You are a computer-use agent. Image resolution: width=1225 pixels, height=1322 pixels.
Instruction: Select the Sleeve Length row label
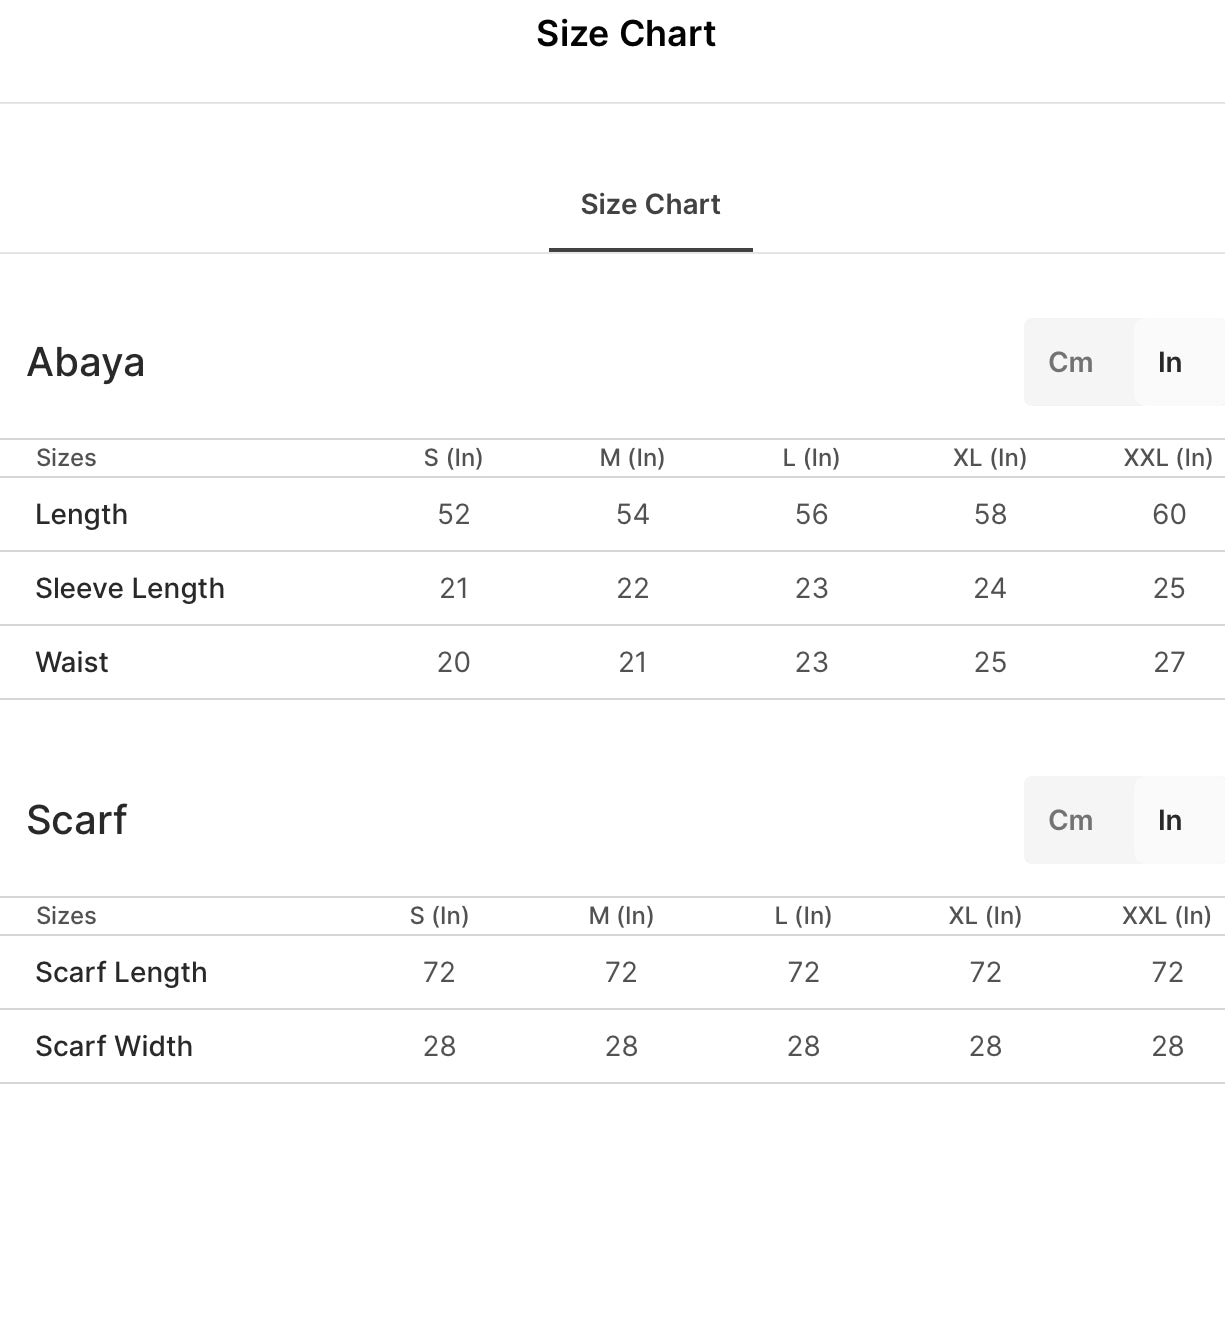(x=130, y=588)
